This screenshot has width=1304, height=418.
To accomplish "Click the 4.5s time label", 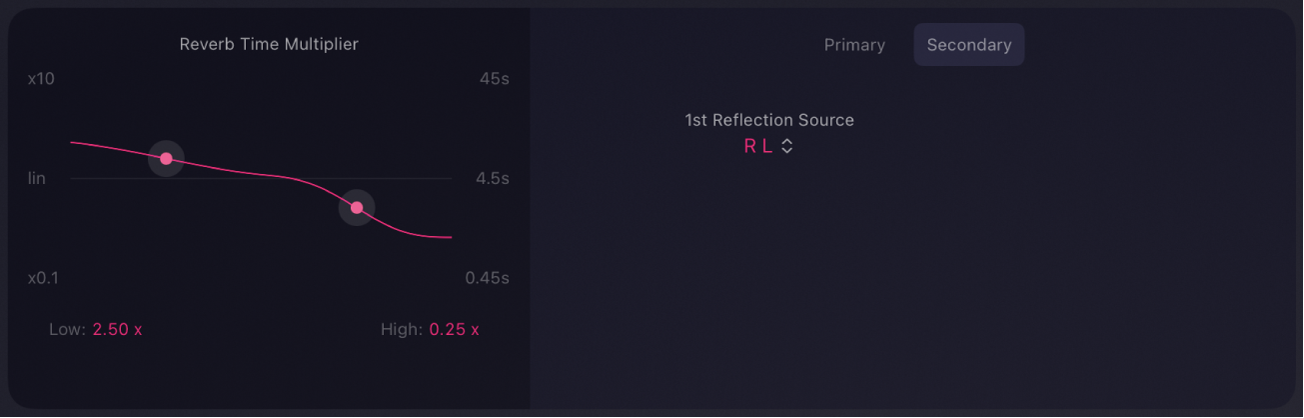I will tap(492, 178).
